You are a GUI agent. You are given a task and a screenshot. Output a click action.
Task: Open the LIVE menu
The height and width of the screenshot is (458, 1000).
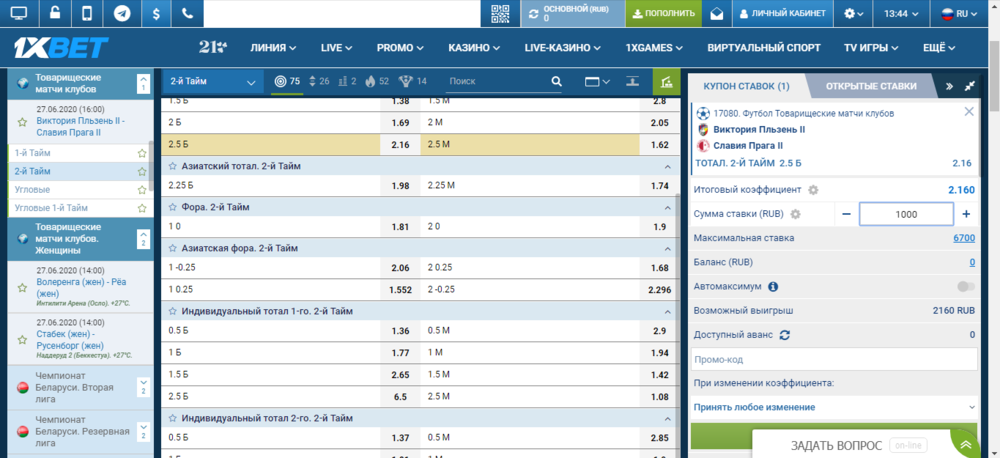(x=337, y=48)
